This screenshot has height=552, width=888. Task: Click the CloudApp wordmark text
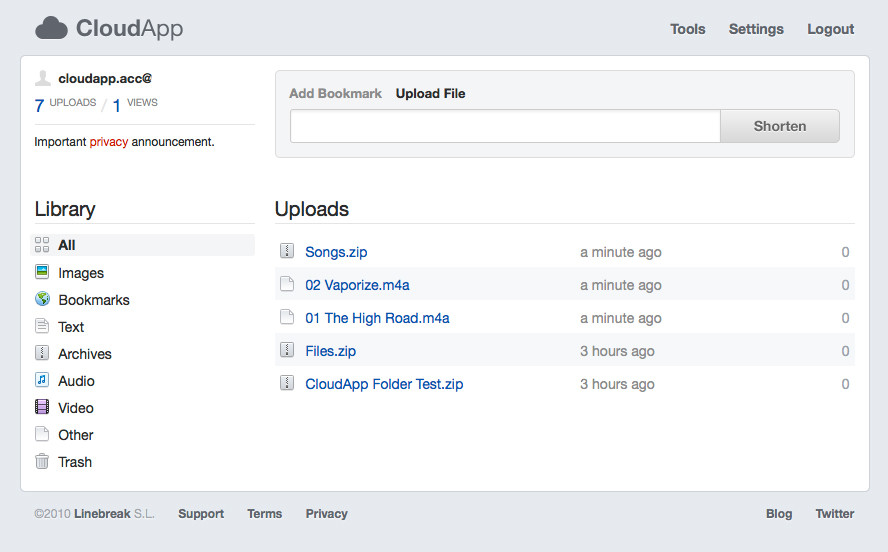coord(129,28)
